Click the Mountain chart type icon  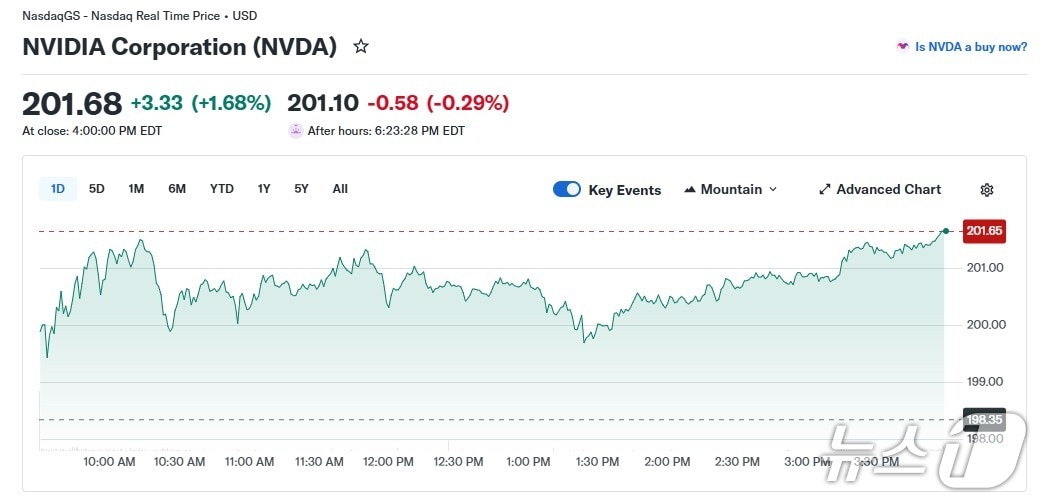pyautogui.click(x=690, y=190)
